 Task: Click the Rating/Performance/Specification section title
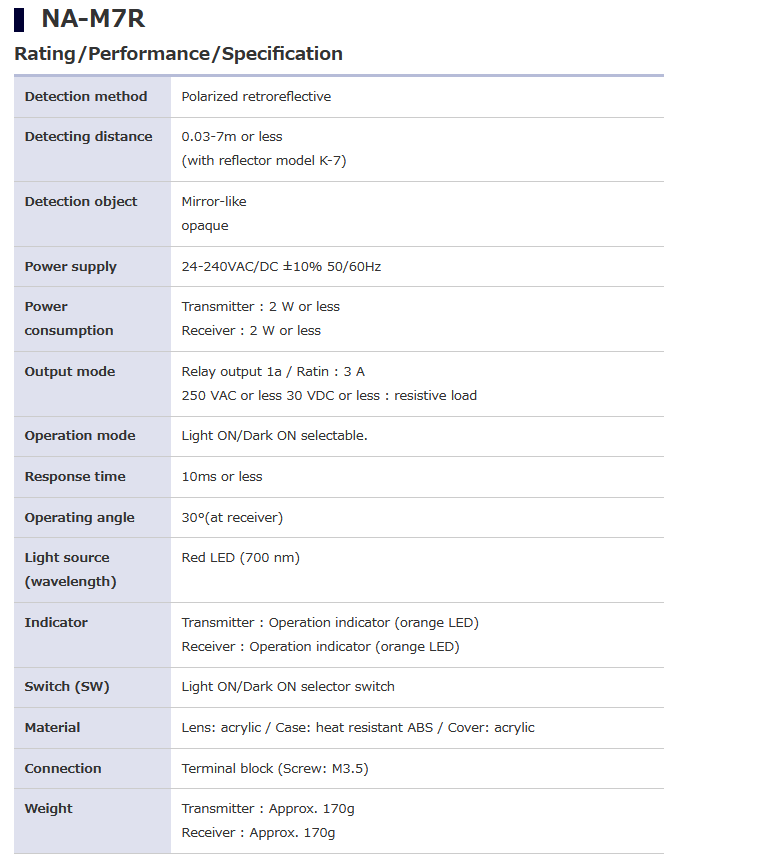click(x=178, y=54)
